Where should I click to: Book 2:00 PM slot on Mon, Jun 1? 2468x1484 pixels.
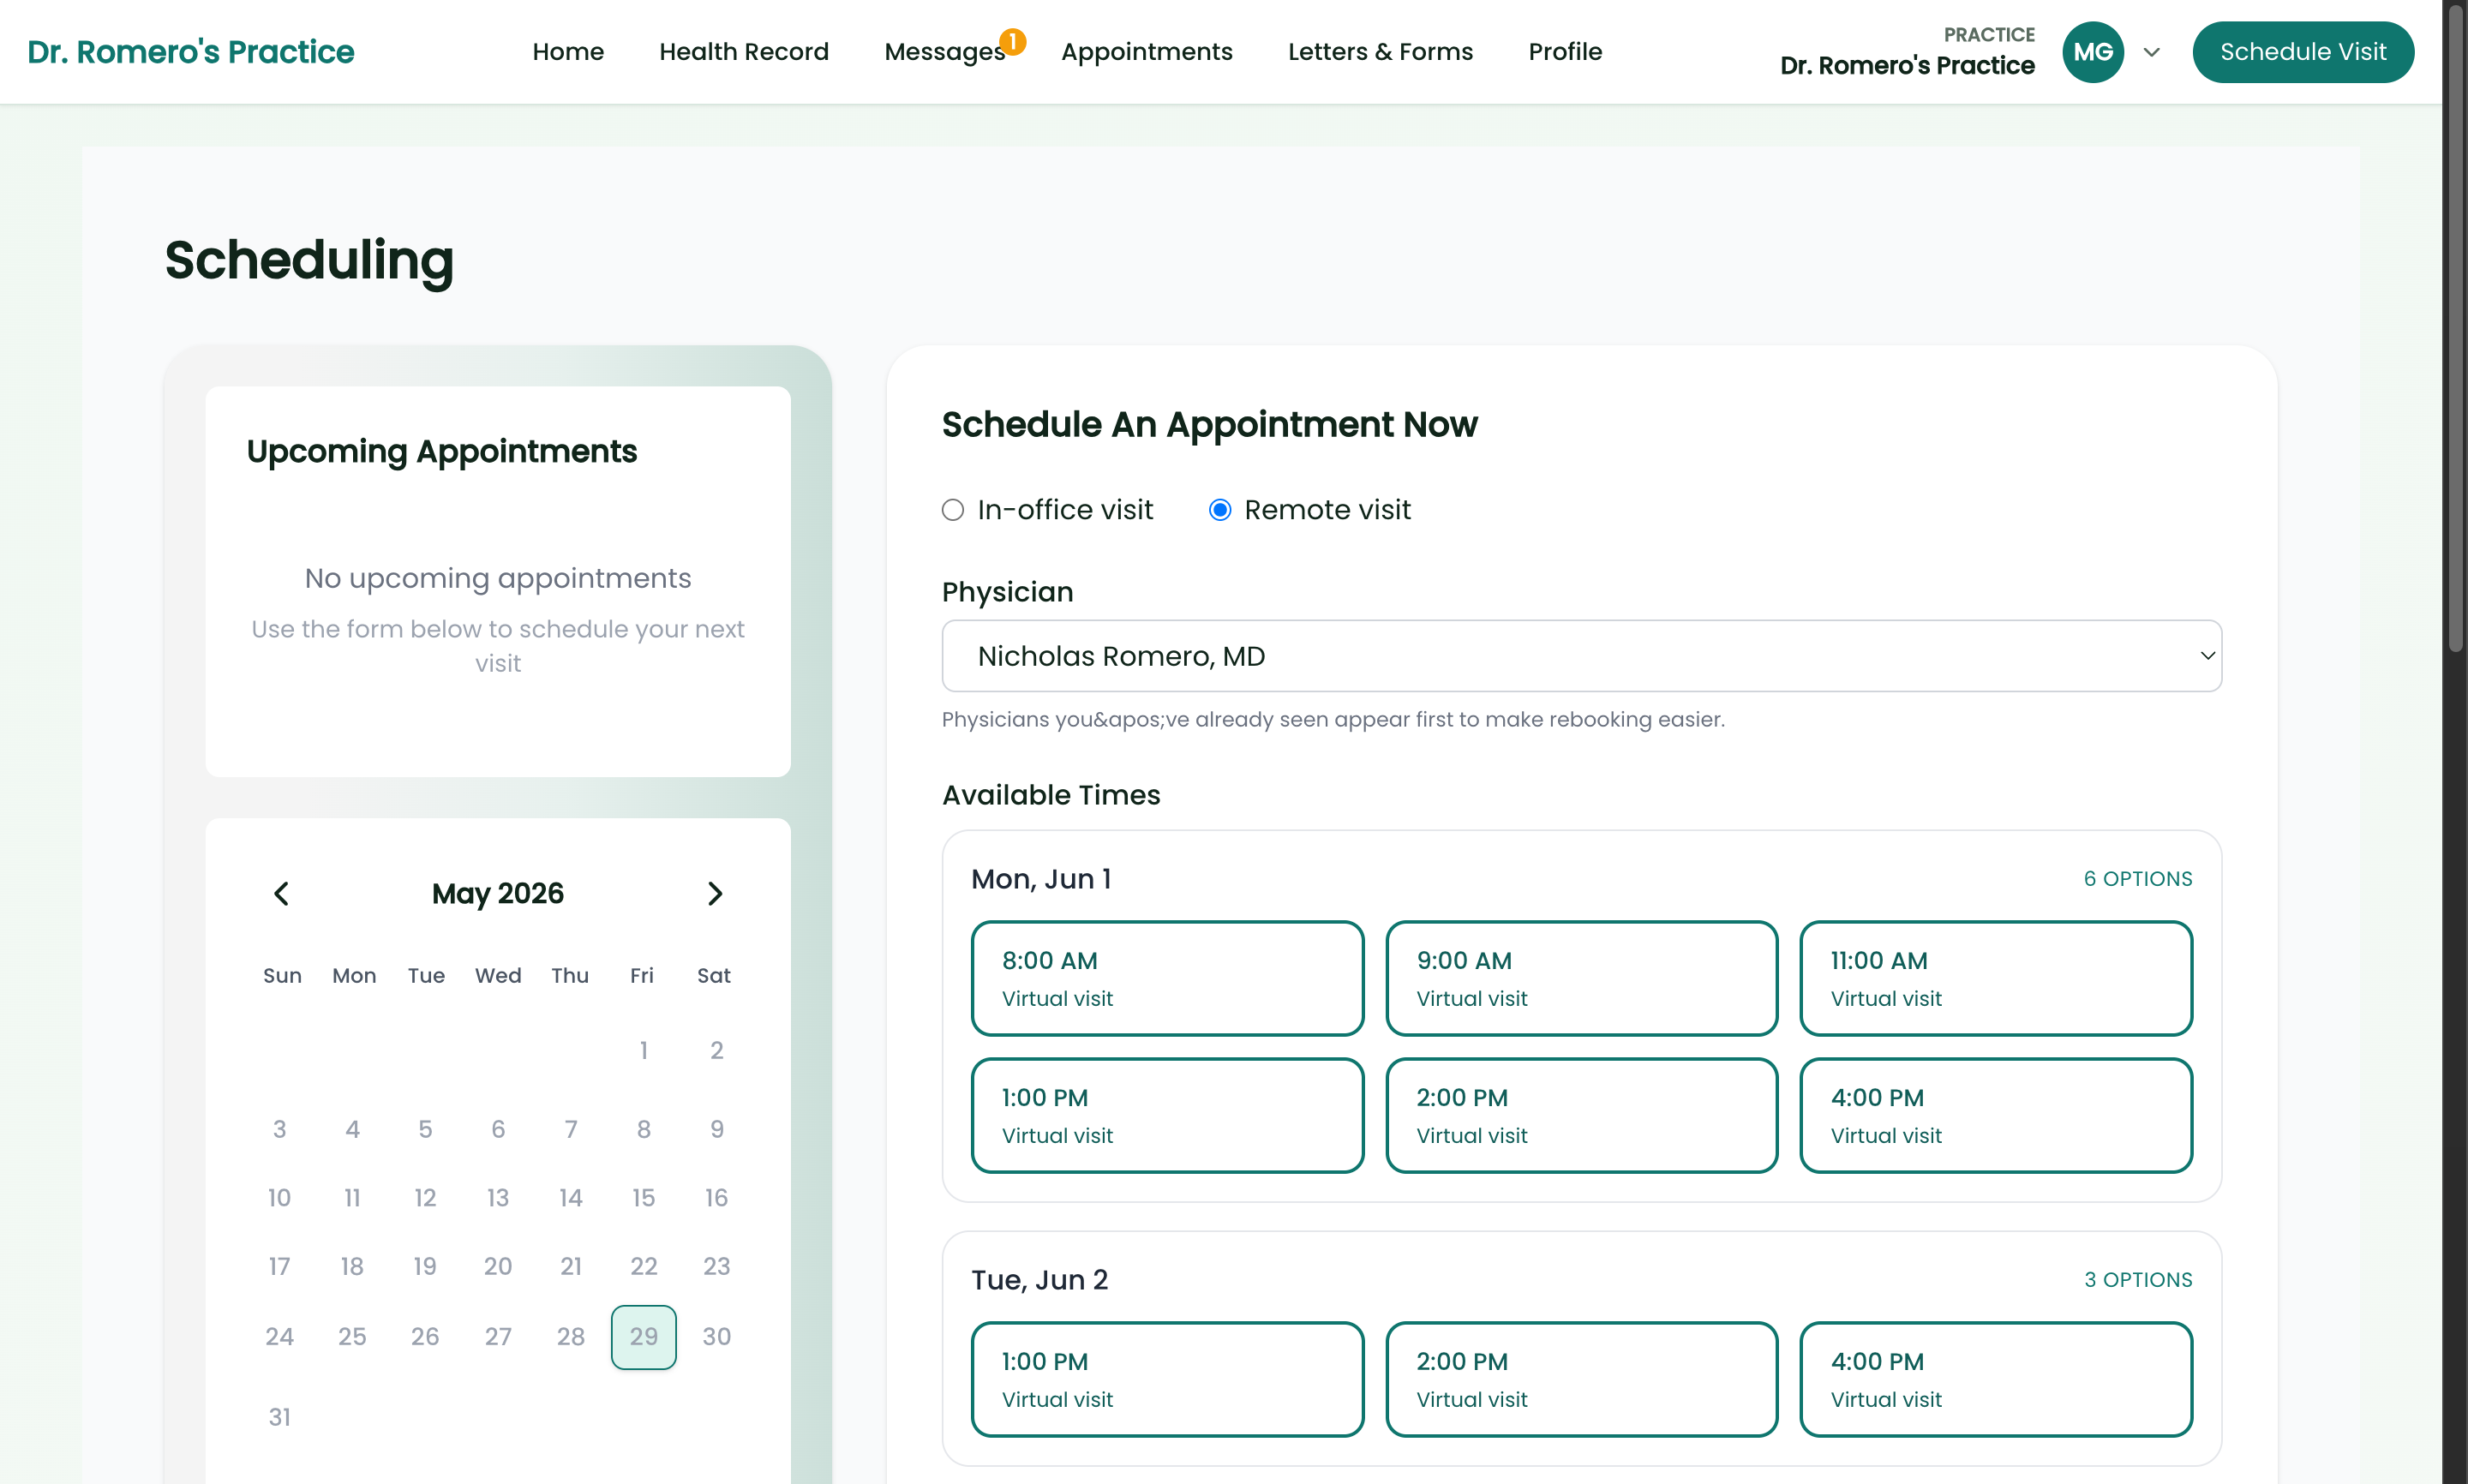click(x=1581, y=1115)
